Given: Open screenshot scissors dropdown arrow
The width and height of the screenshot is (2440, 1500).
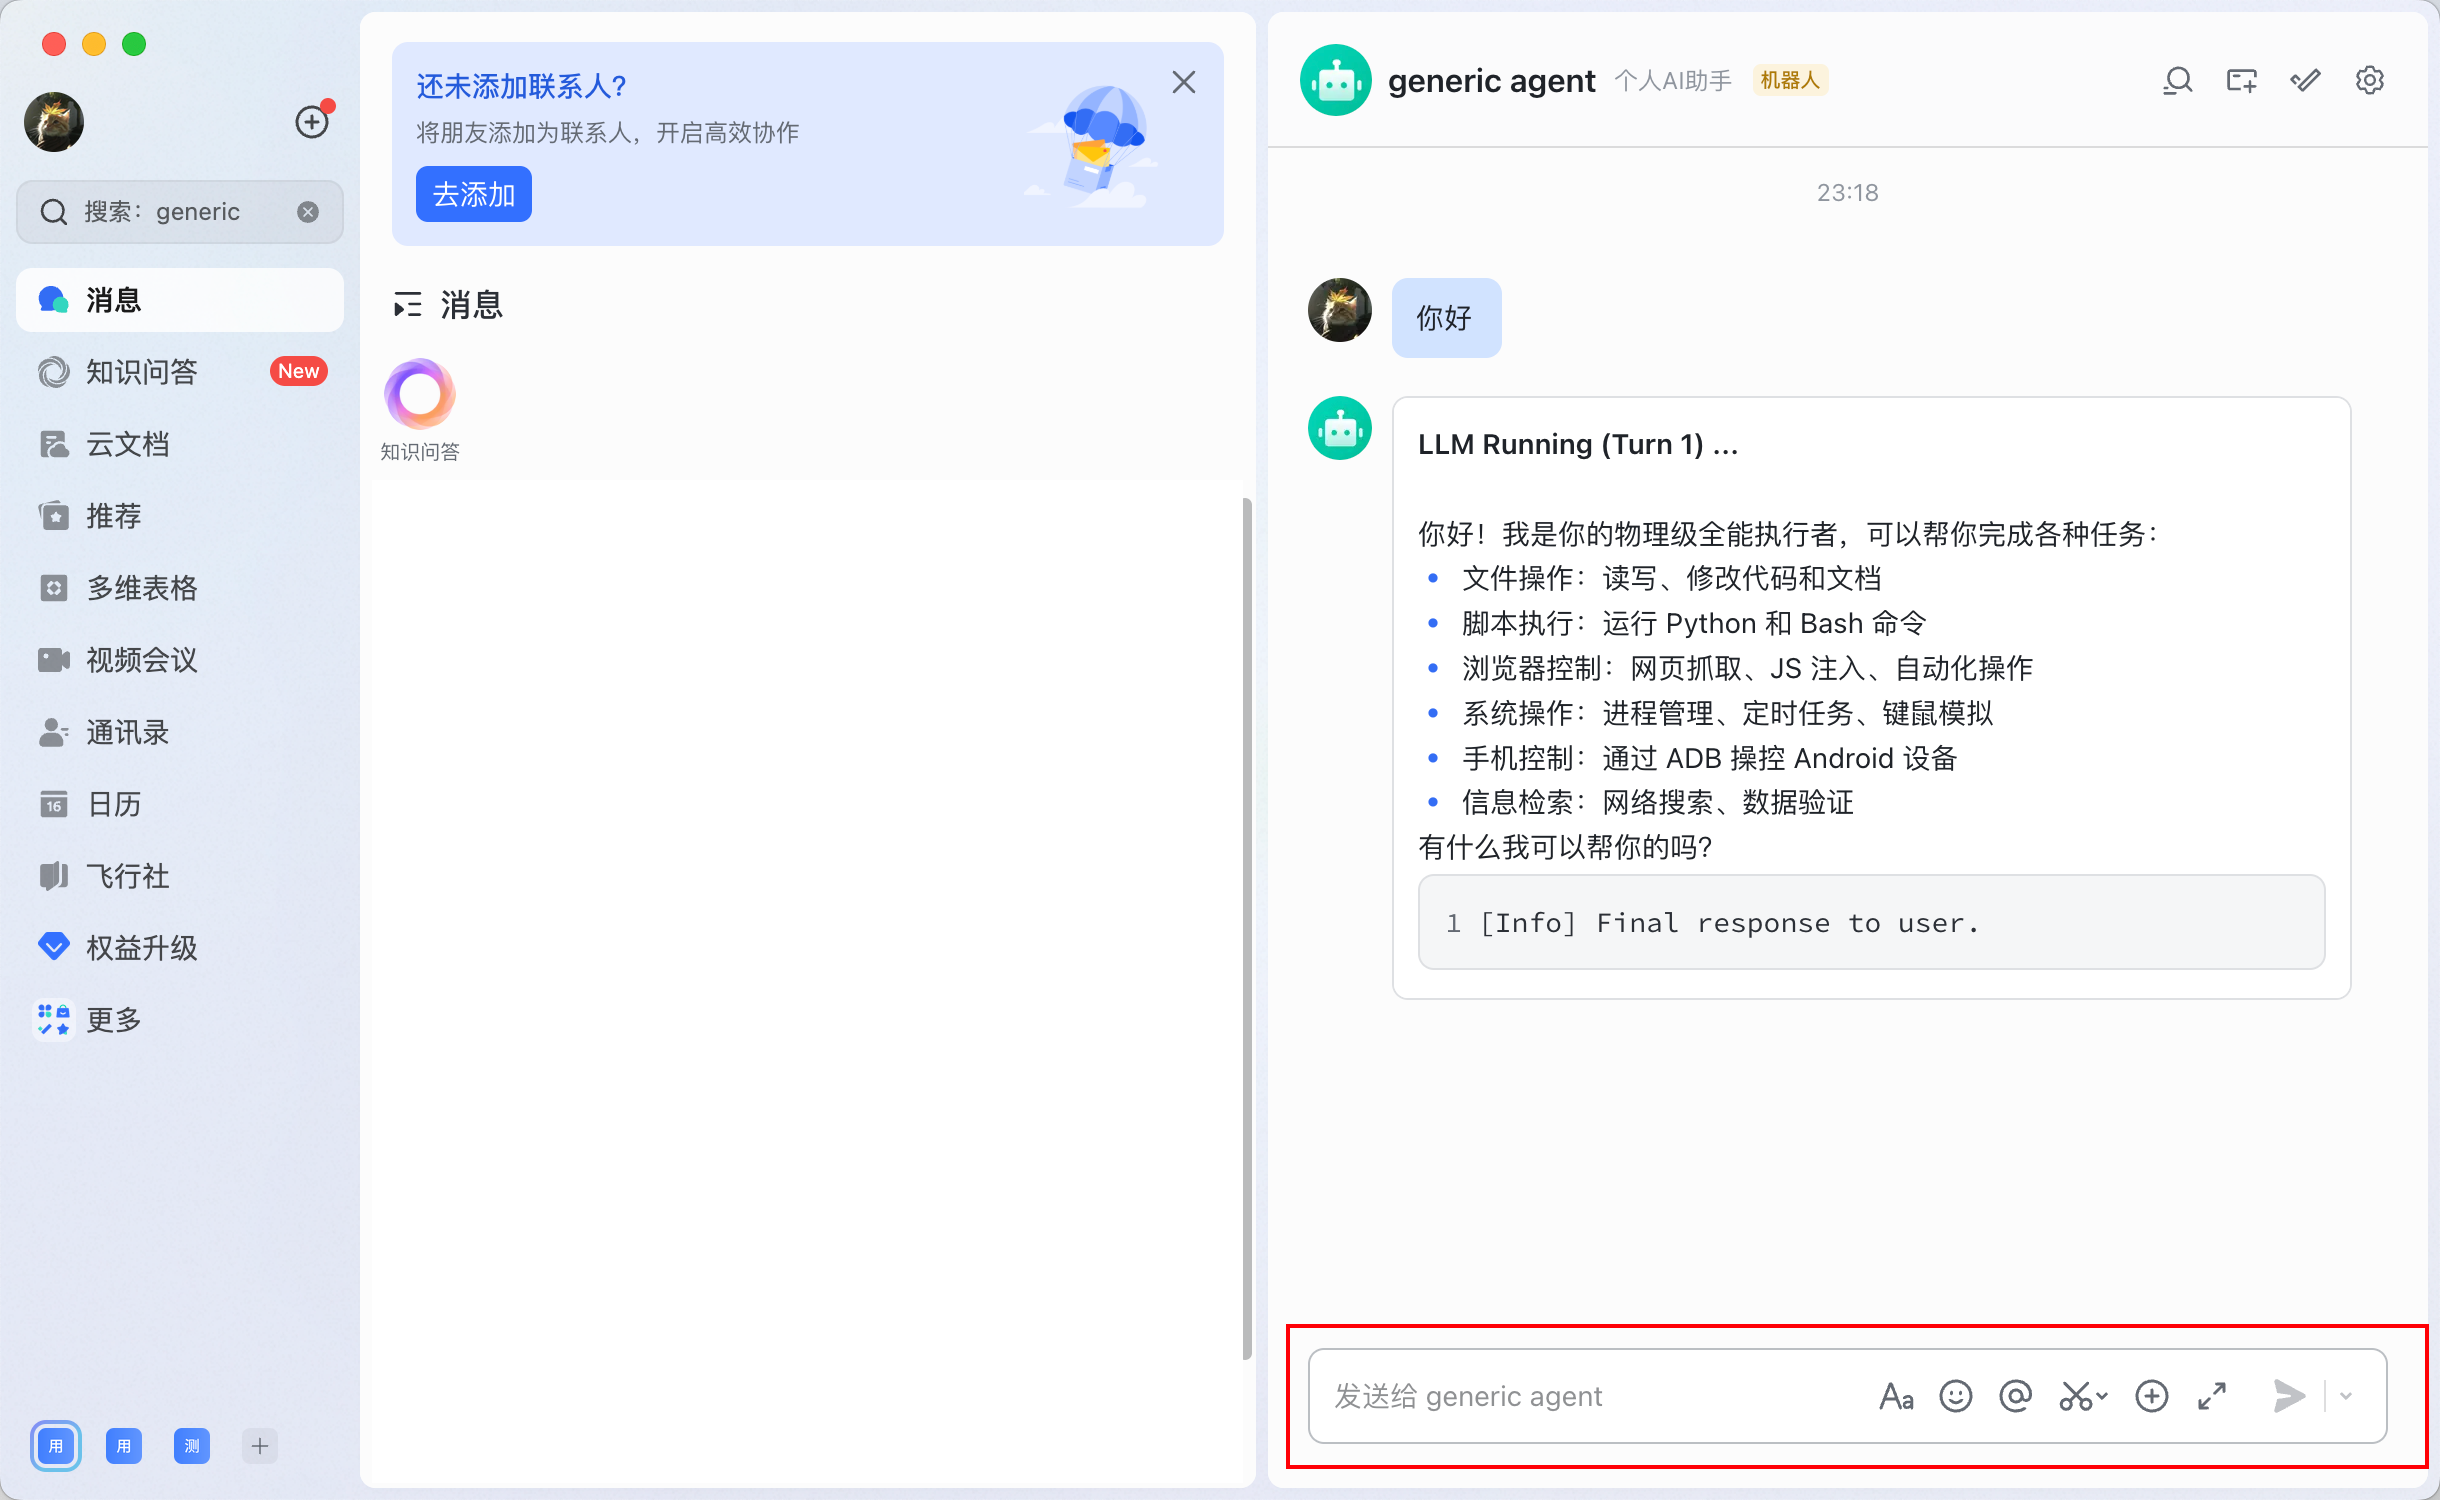Looking at the screenshot, I should click(2102, 1396).
